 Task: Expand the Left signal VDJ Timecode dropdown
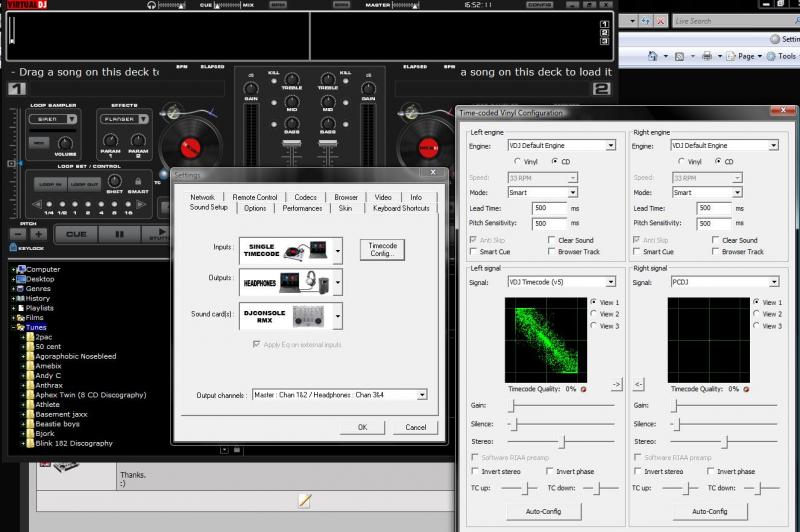[x=609, y=282]
